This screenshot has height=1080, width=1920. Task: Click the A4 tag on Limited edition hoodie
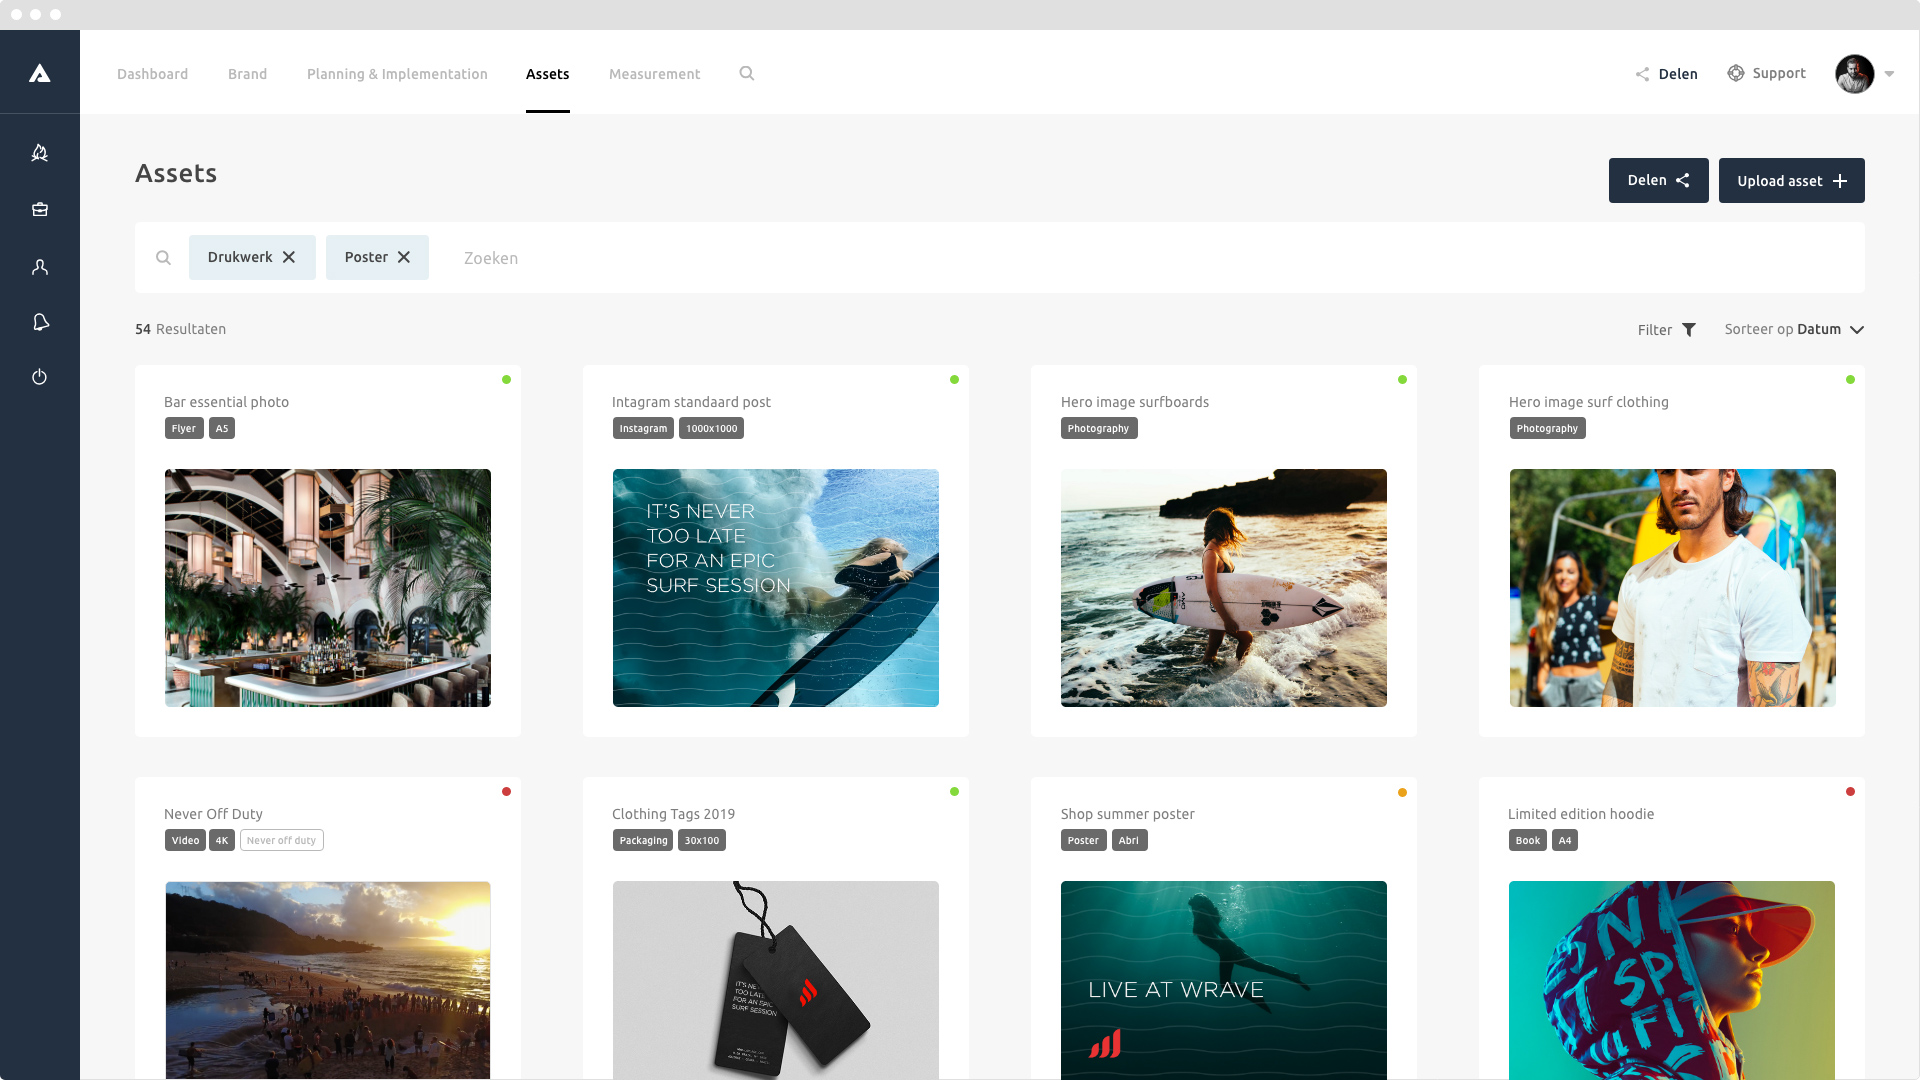coord(1565,840)
